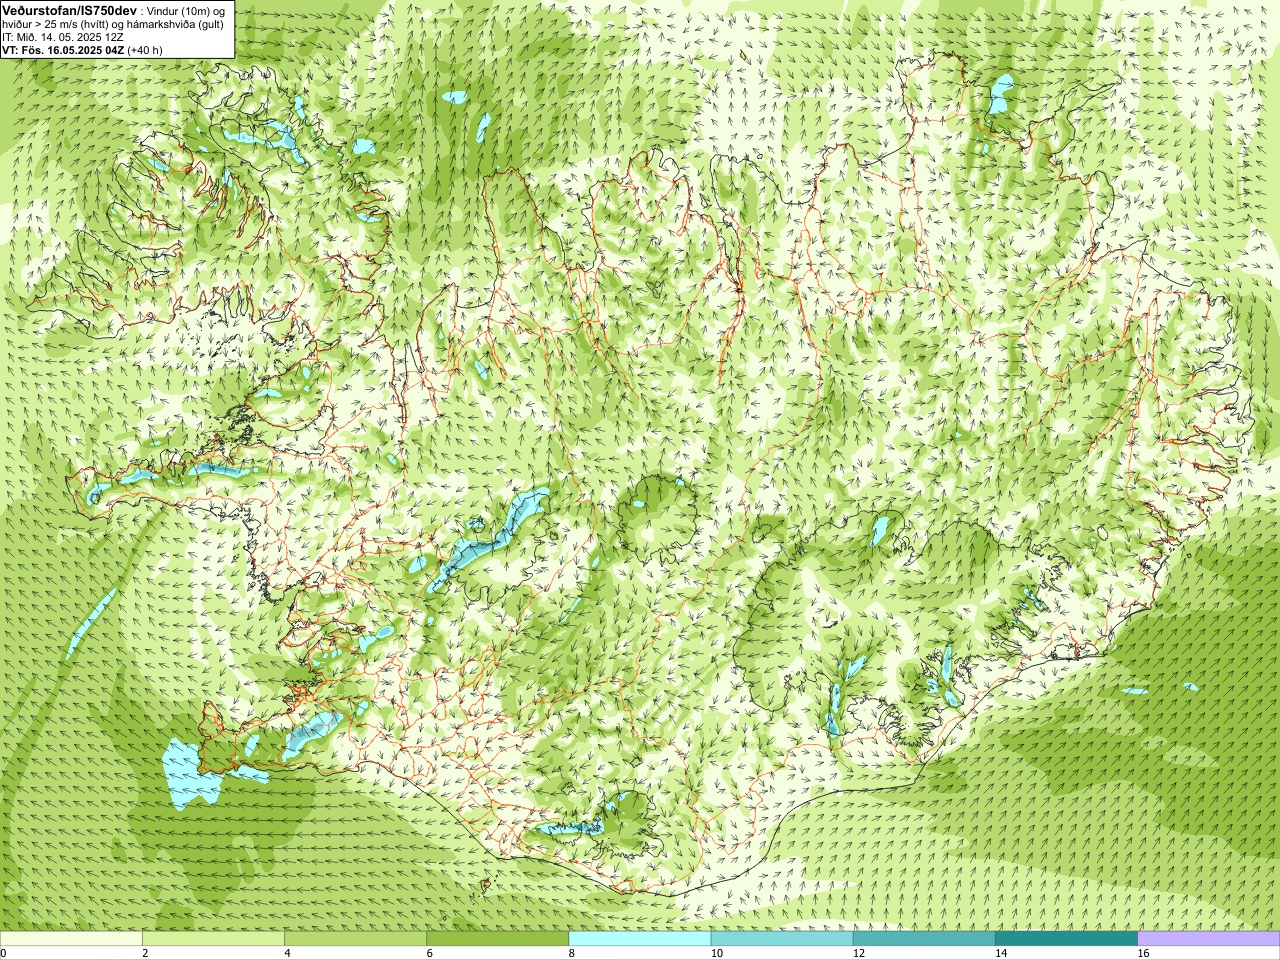Click the teal 12–14 m/s legend swatch

[924, 939]
